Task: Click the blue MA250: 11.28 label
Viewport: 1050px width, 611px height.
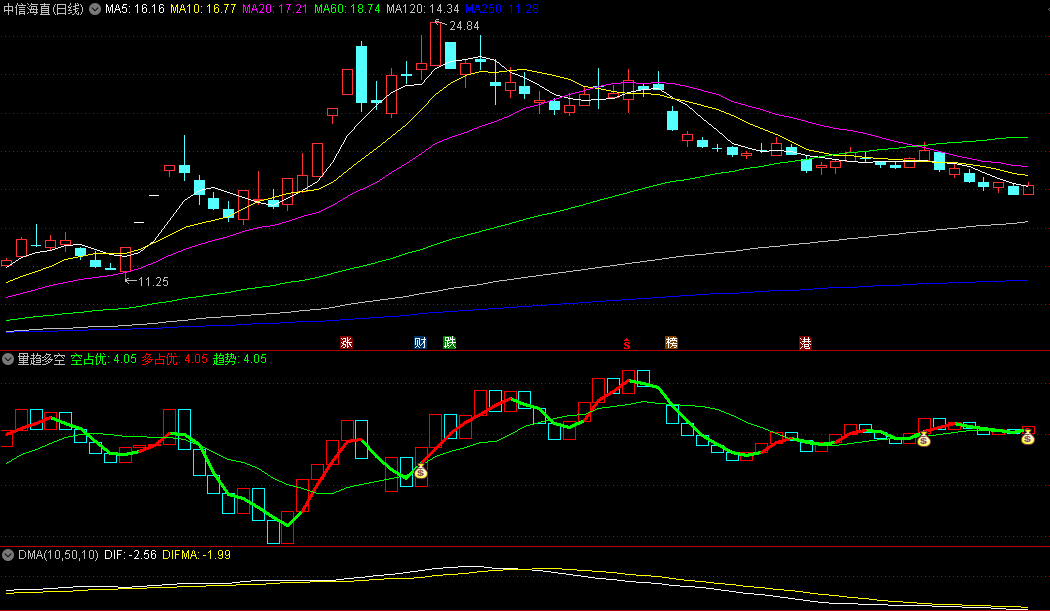Action: click(x=502, y=9)
